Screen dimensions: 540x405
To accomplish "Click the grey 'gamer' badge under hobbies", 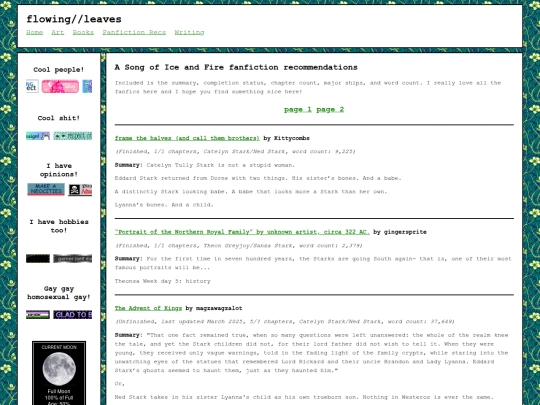I will tap(73, 259).
